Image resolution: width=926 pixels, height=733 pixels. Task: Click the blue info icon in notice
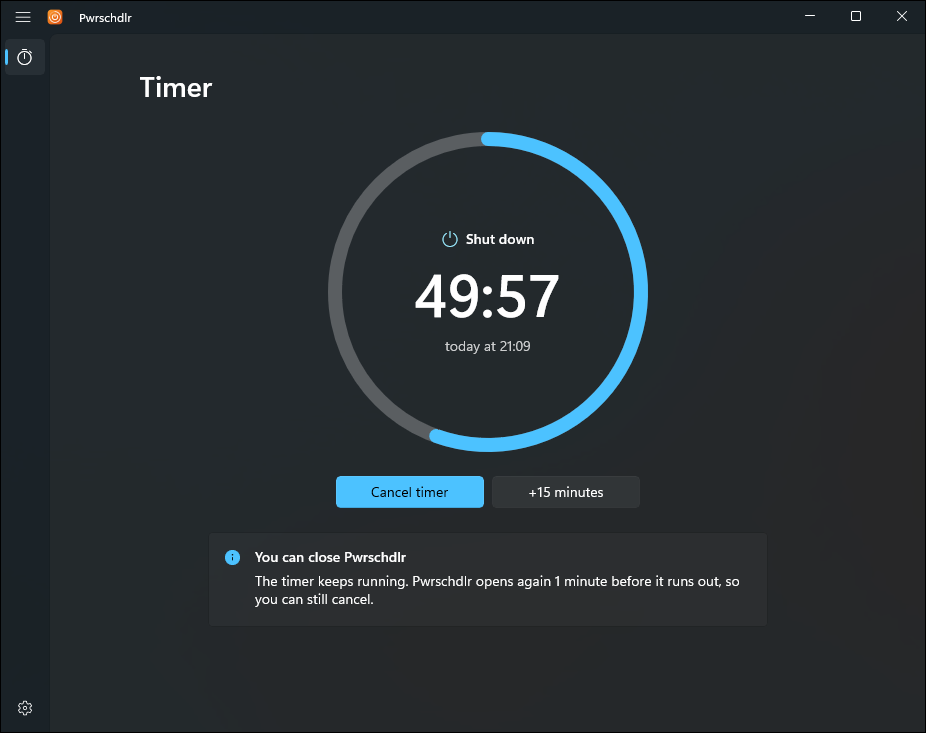(x=233, y=557)
